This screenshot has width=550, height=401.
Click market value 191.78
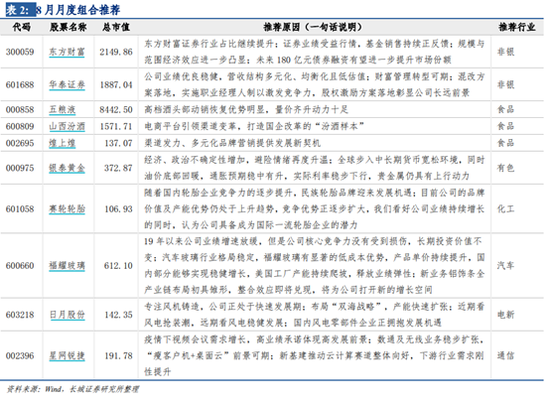tap(119, 356)
